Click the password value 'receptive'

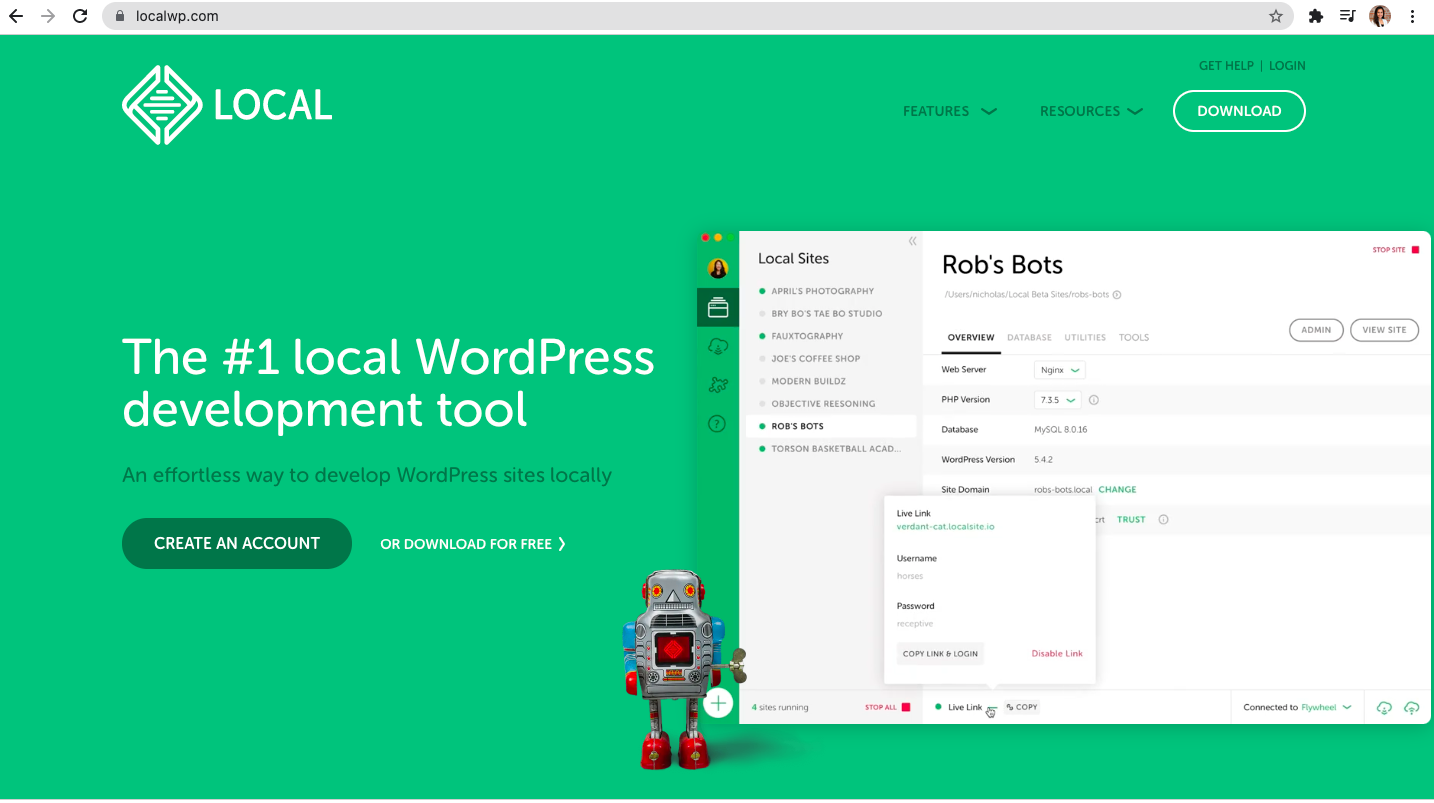[x=915, y=624]
